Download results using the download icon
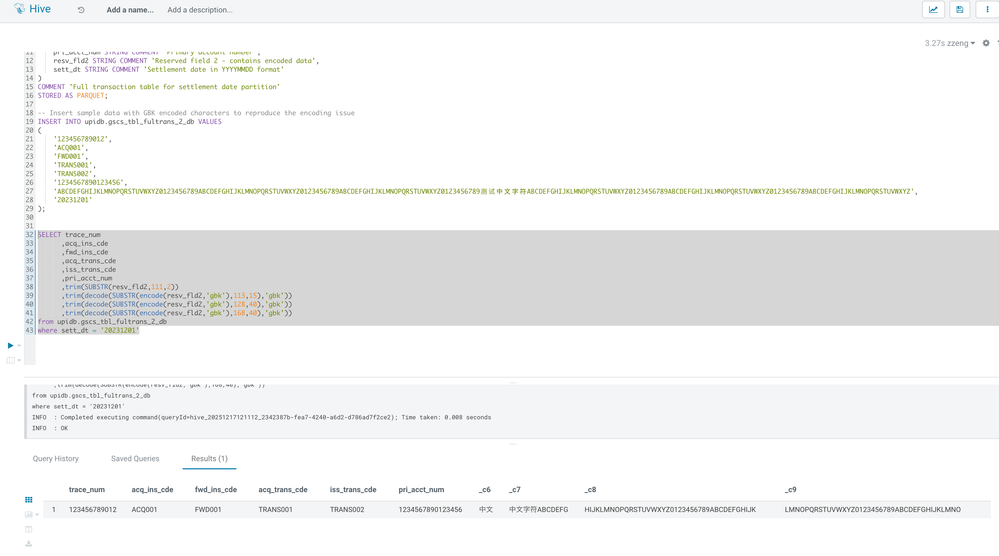Screen dimensions: 999x556 click(28, 544)
